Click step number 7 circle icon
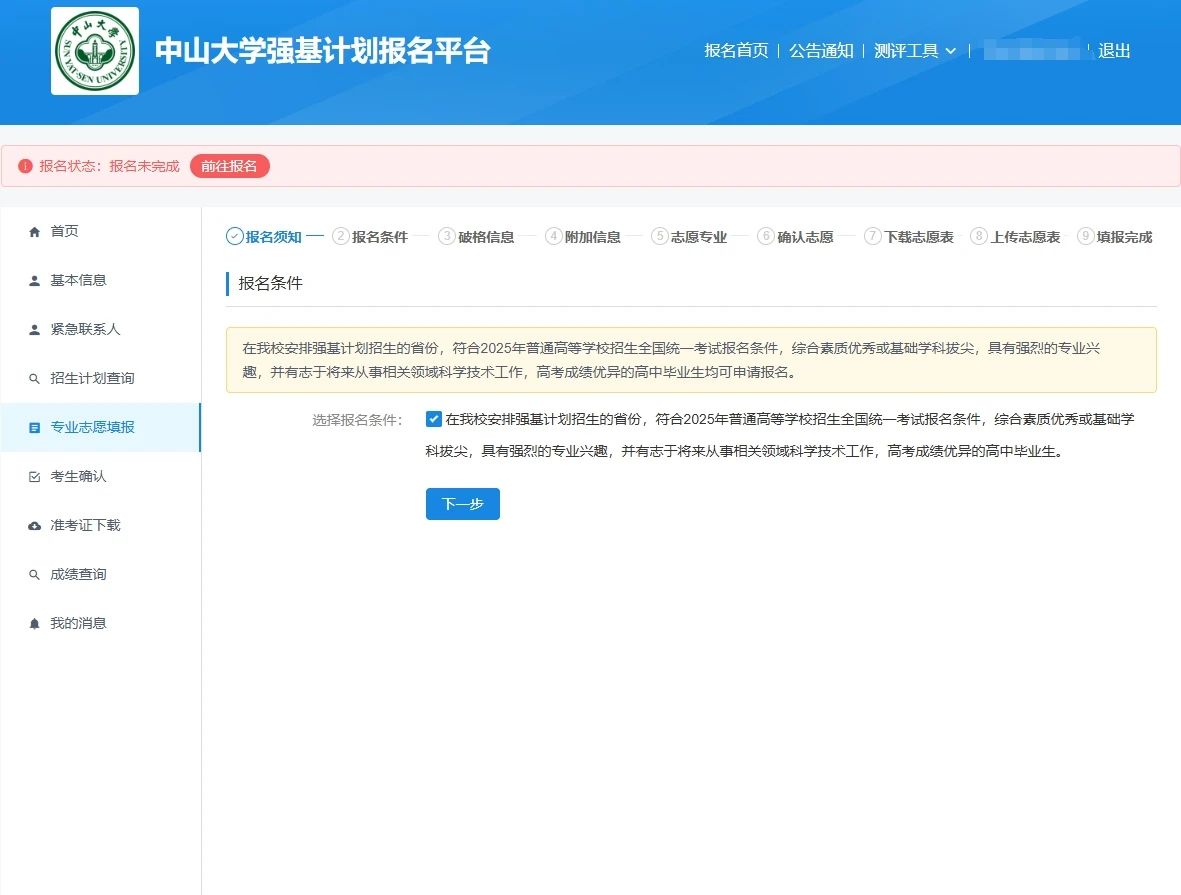1181x895 pixels. [872, 237]
